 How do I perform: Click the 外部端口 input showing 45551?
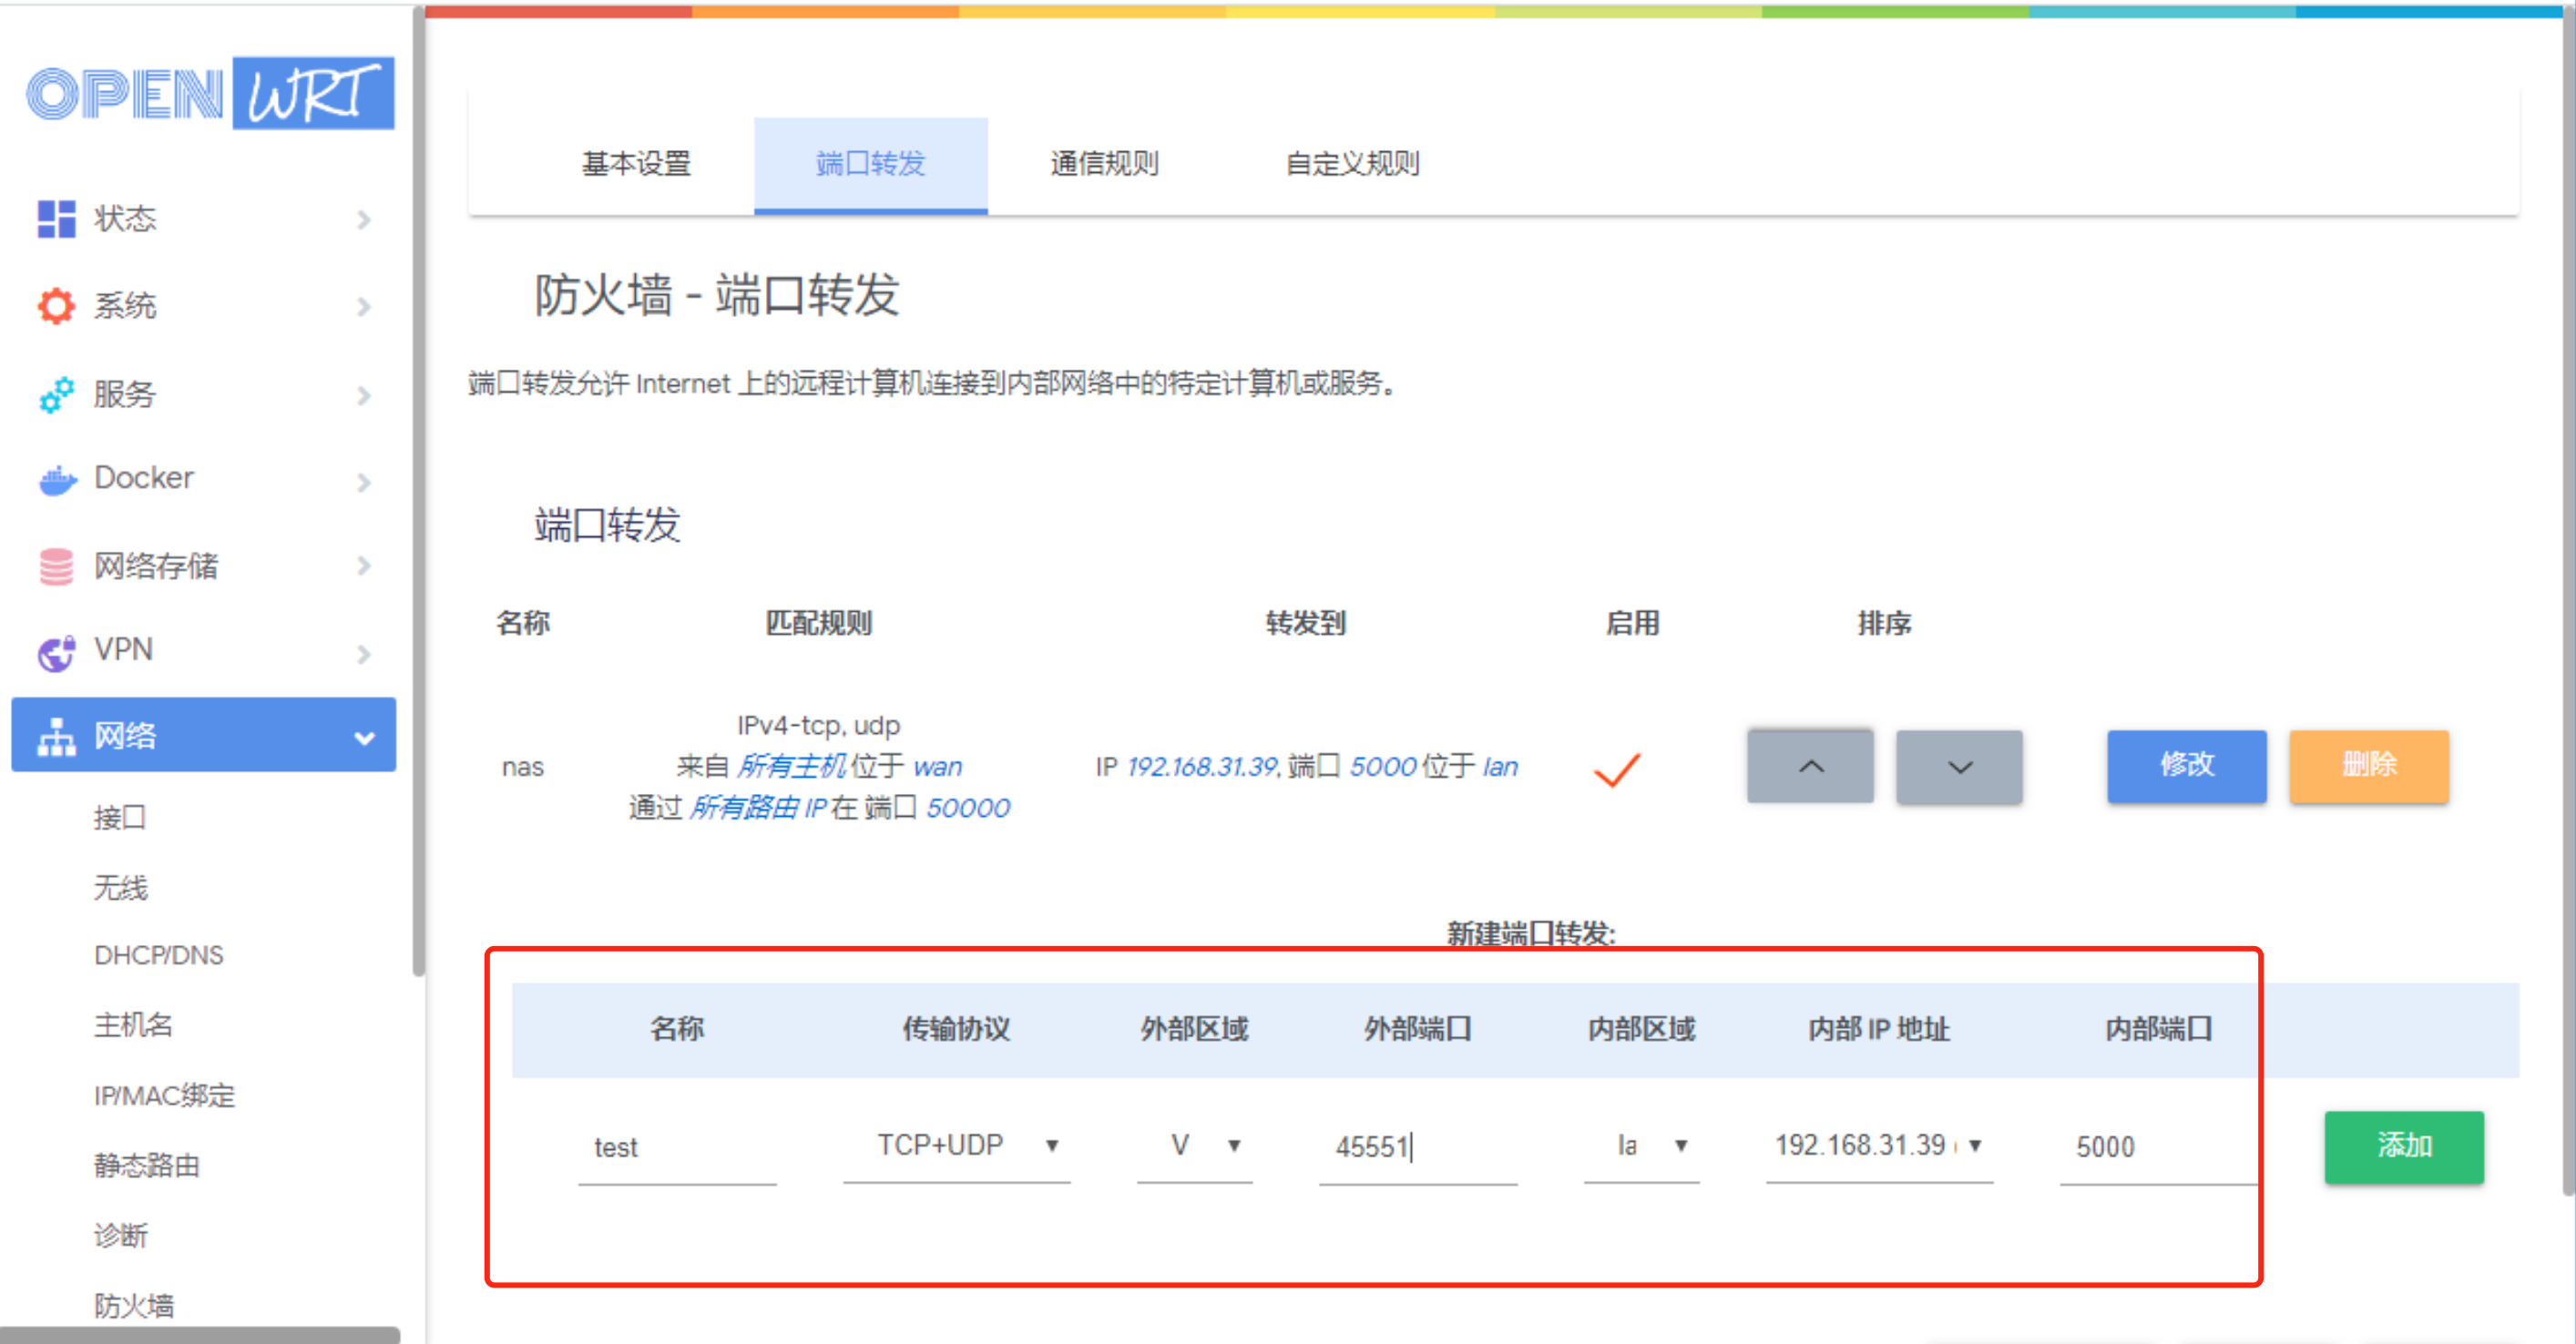point(1415,1147)
